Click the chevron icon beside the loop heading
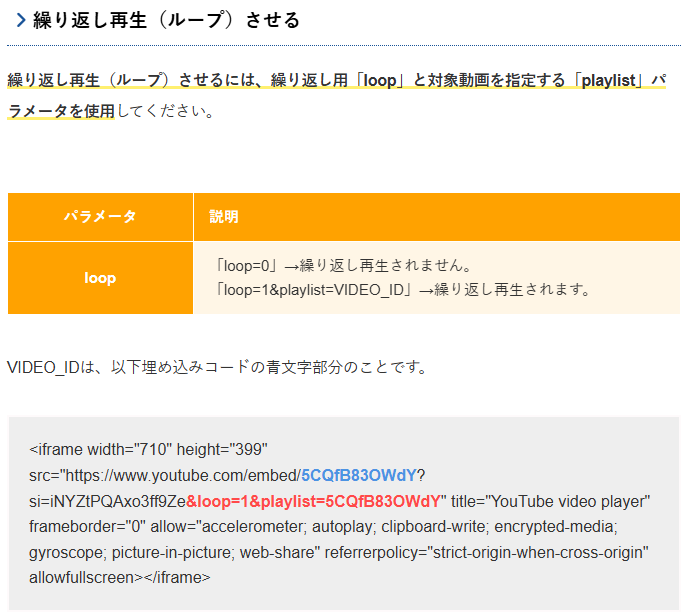 20,20
